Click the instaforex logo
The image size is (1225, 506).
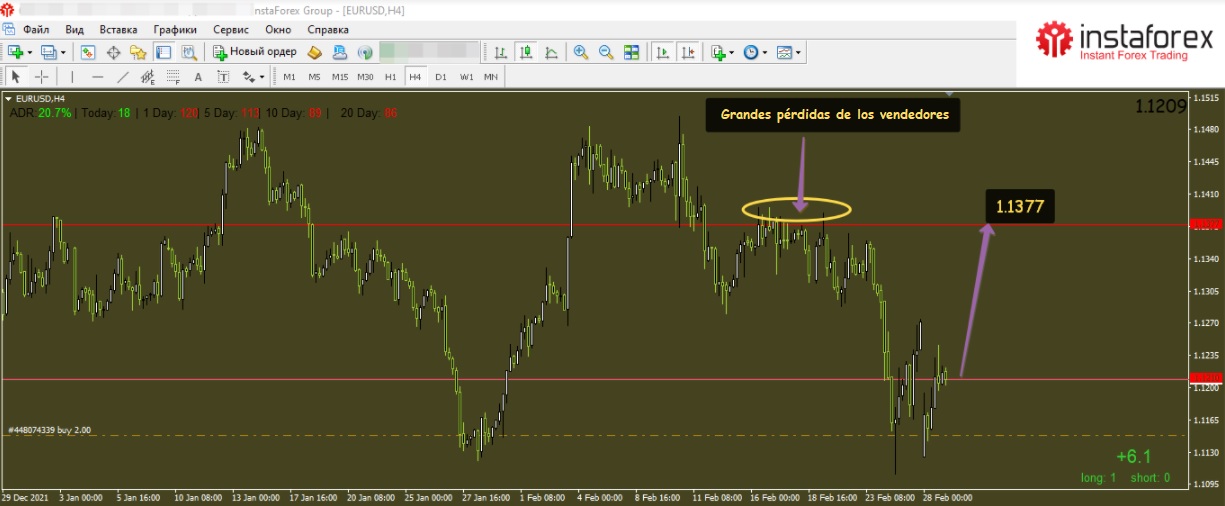point(1124,42)
